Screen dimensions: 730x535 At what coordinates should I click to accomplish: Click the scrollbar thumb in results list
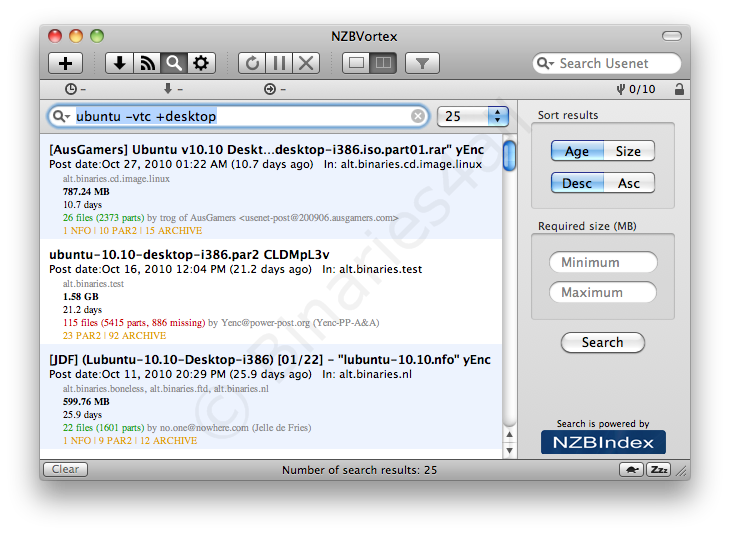pos(510,156)
